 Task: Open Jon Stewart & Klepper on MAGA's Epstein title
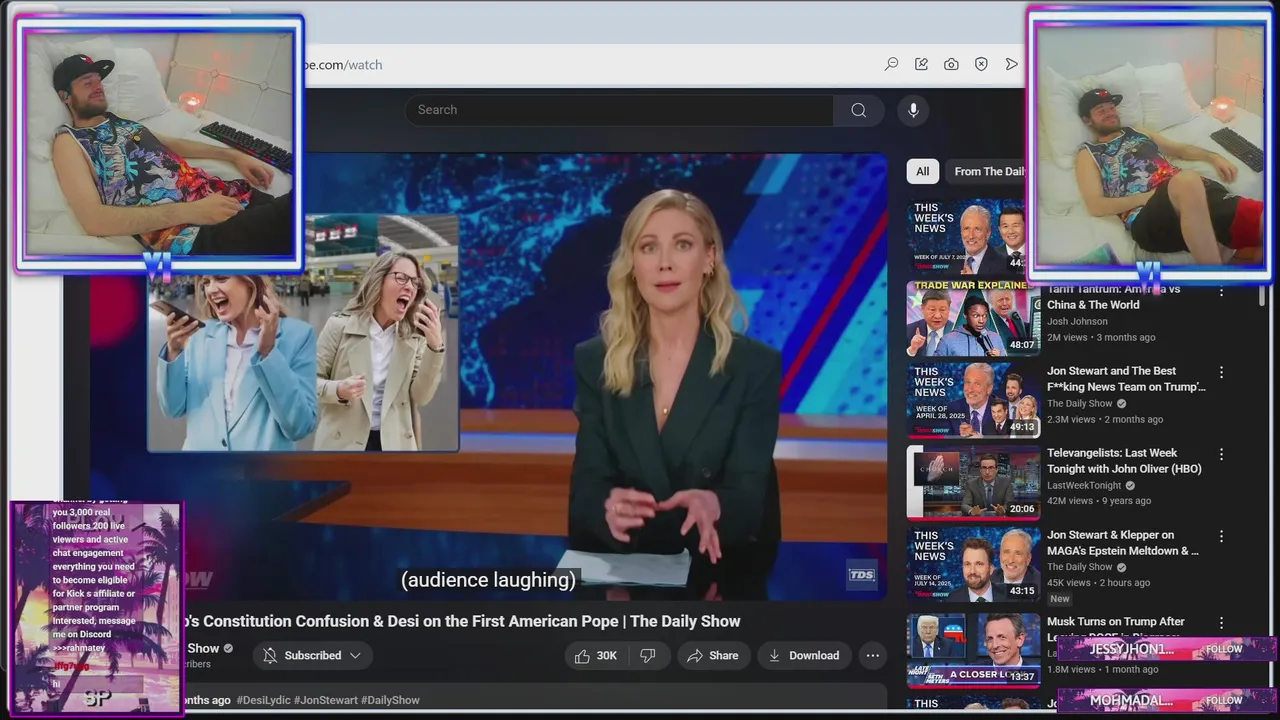[x=1122, y=543]
